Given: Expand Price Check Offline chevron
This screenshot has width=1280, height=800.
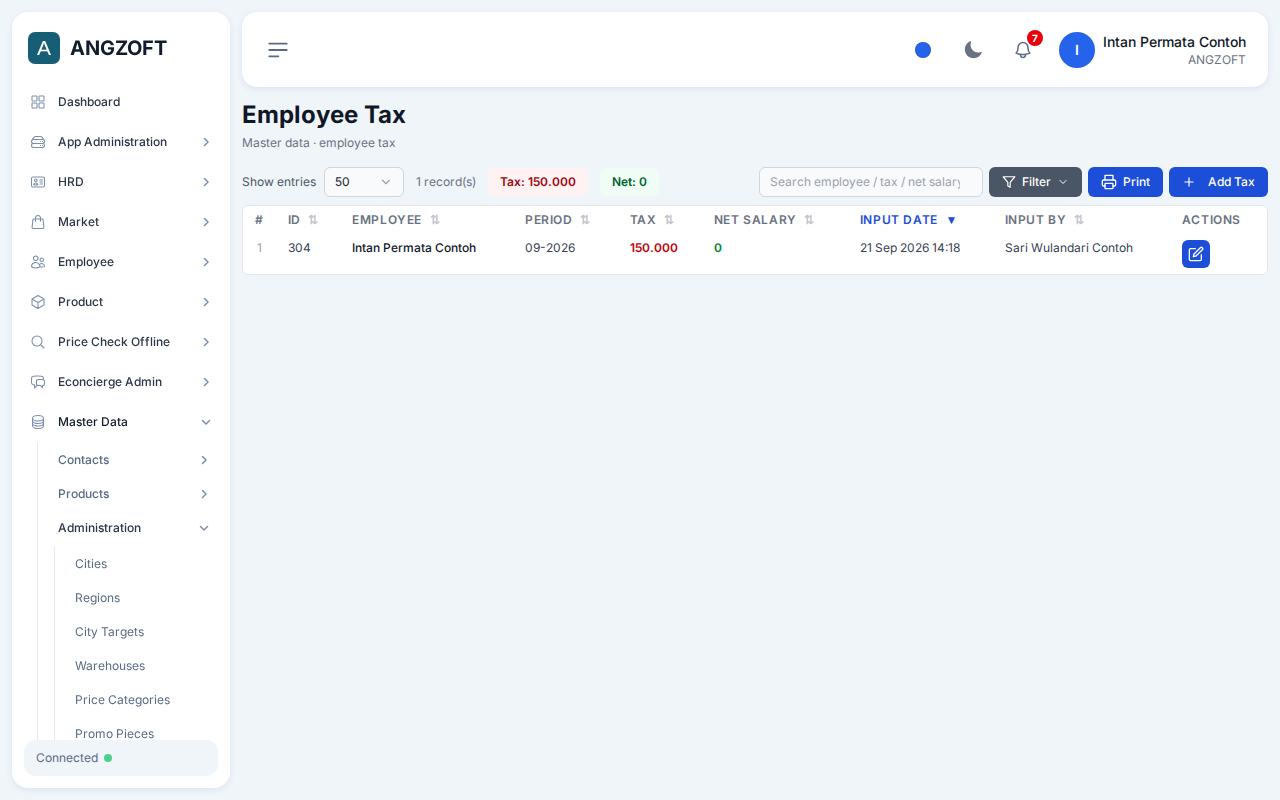Looking at the screenshot, I should click(x=206, y=342).
